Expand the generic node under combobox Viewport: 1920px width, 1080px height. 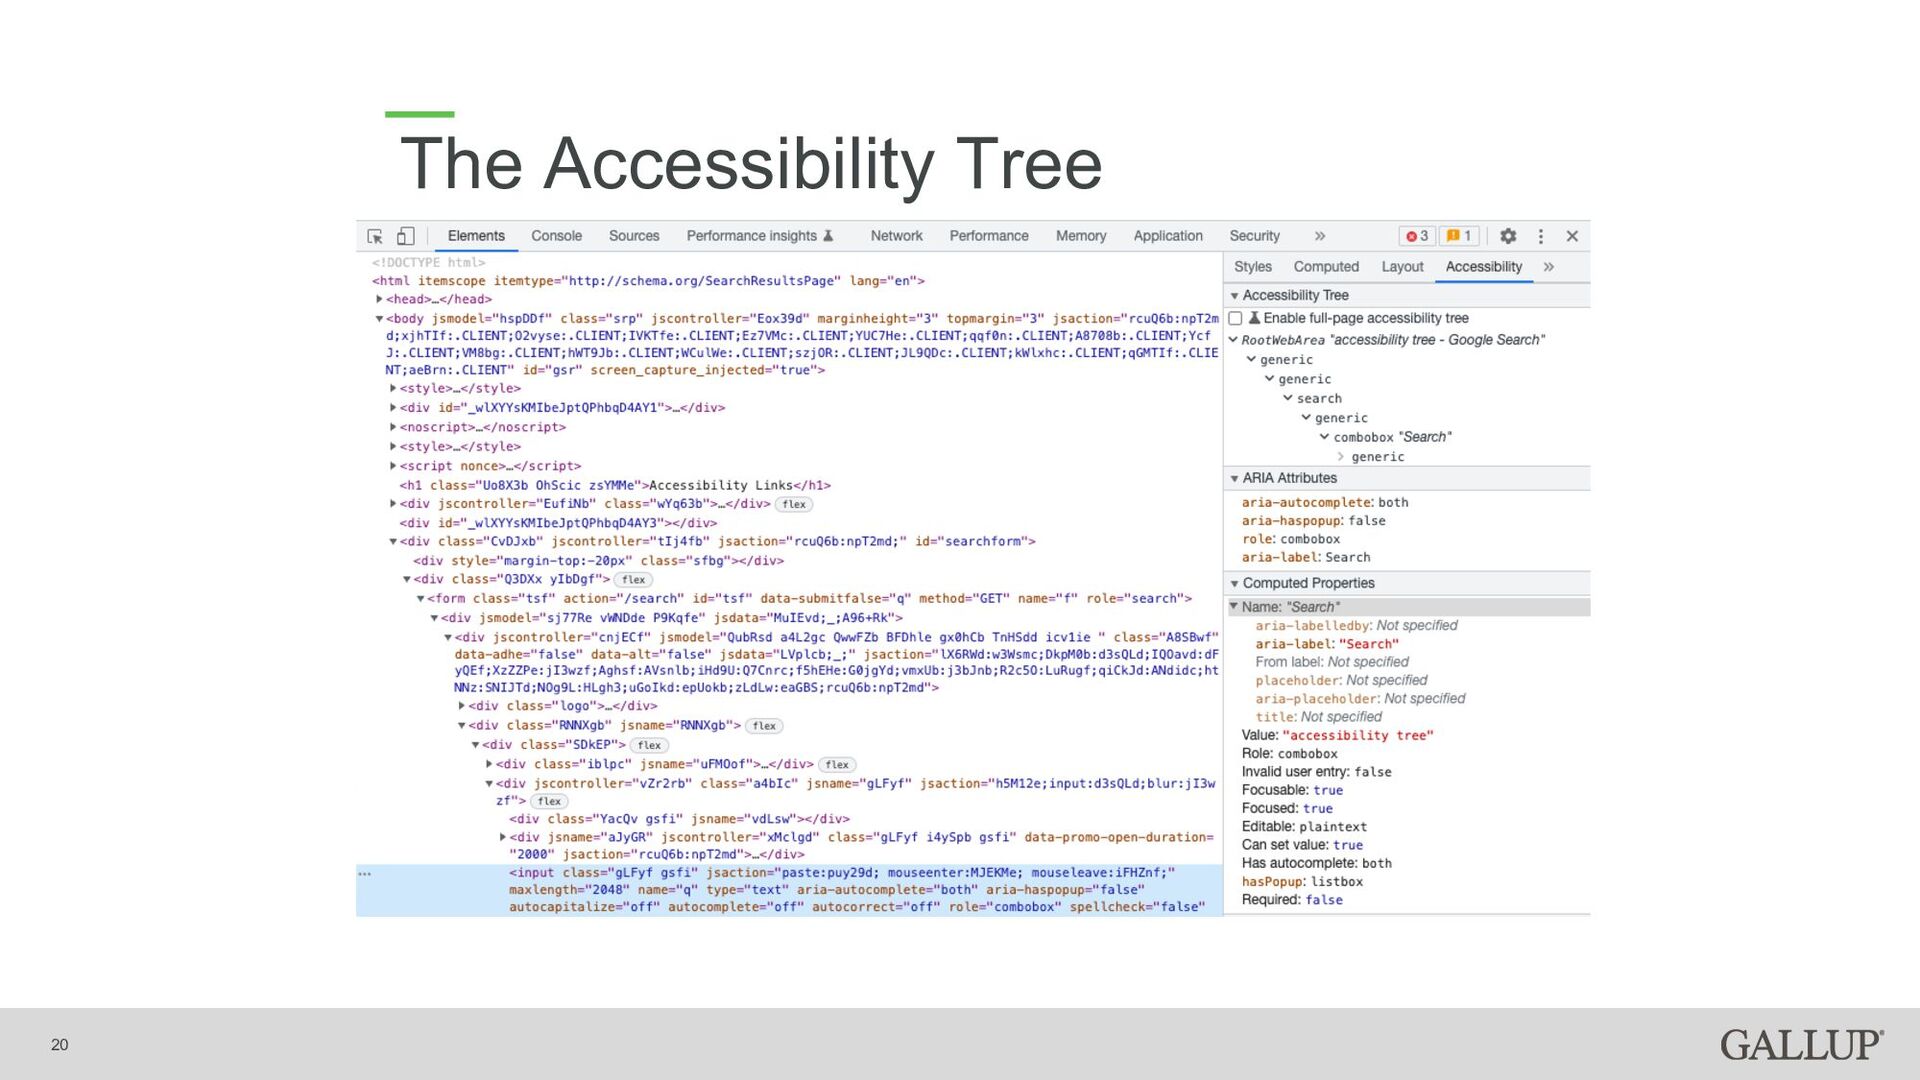click(1341, 457)
